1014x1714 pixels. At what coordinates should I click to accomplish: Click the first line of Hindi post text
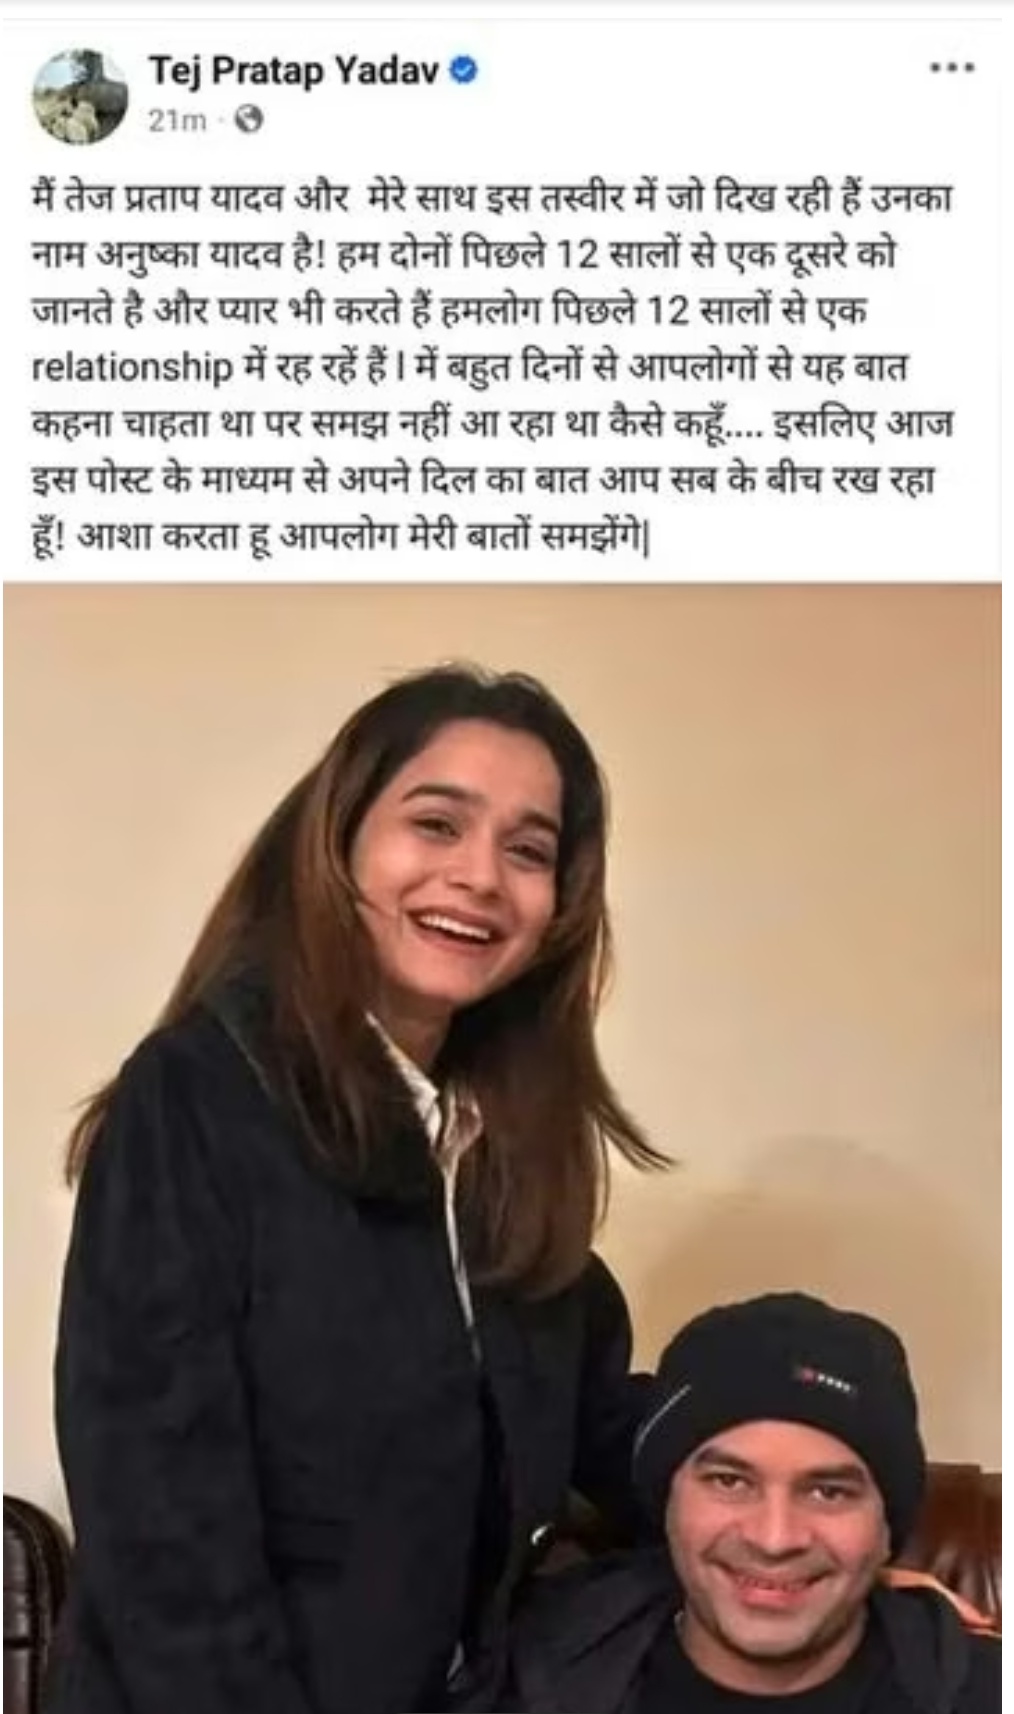(492, 198)
